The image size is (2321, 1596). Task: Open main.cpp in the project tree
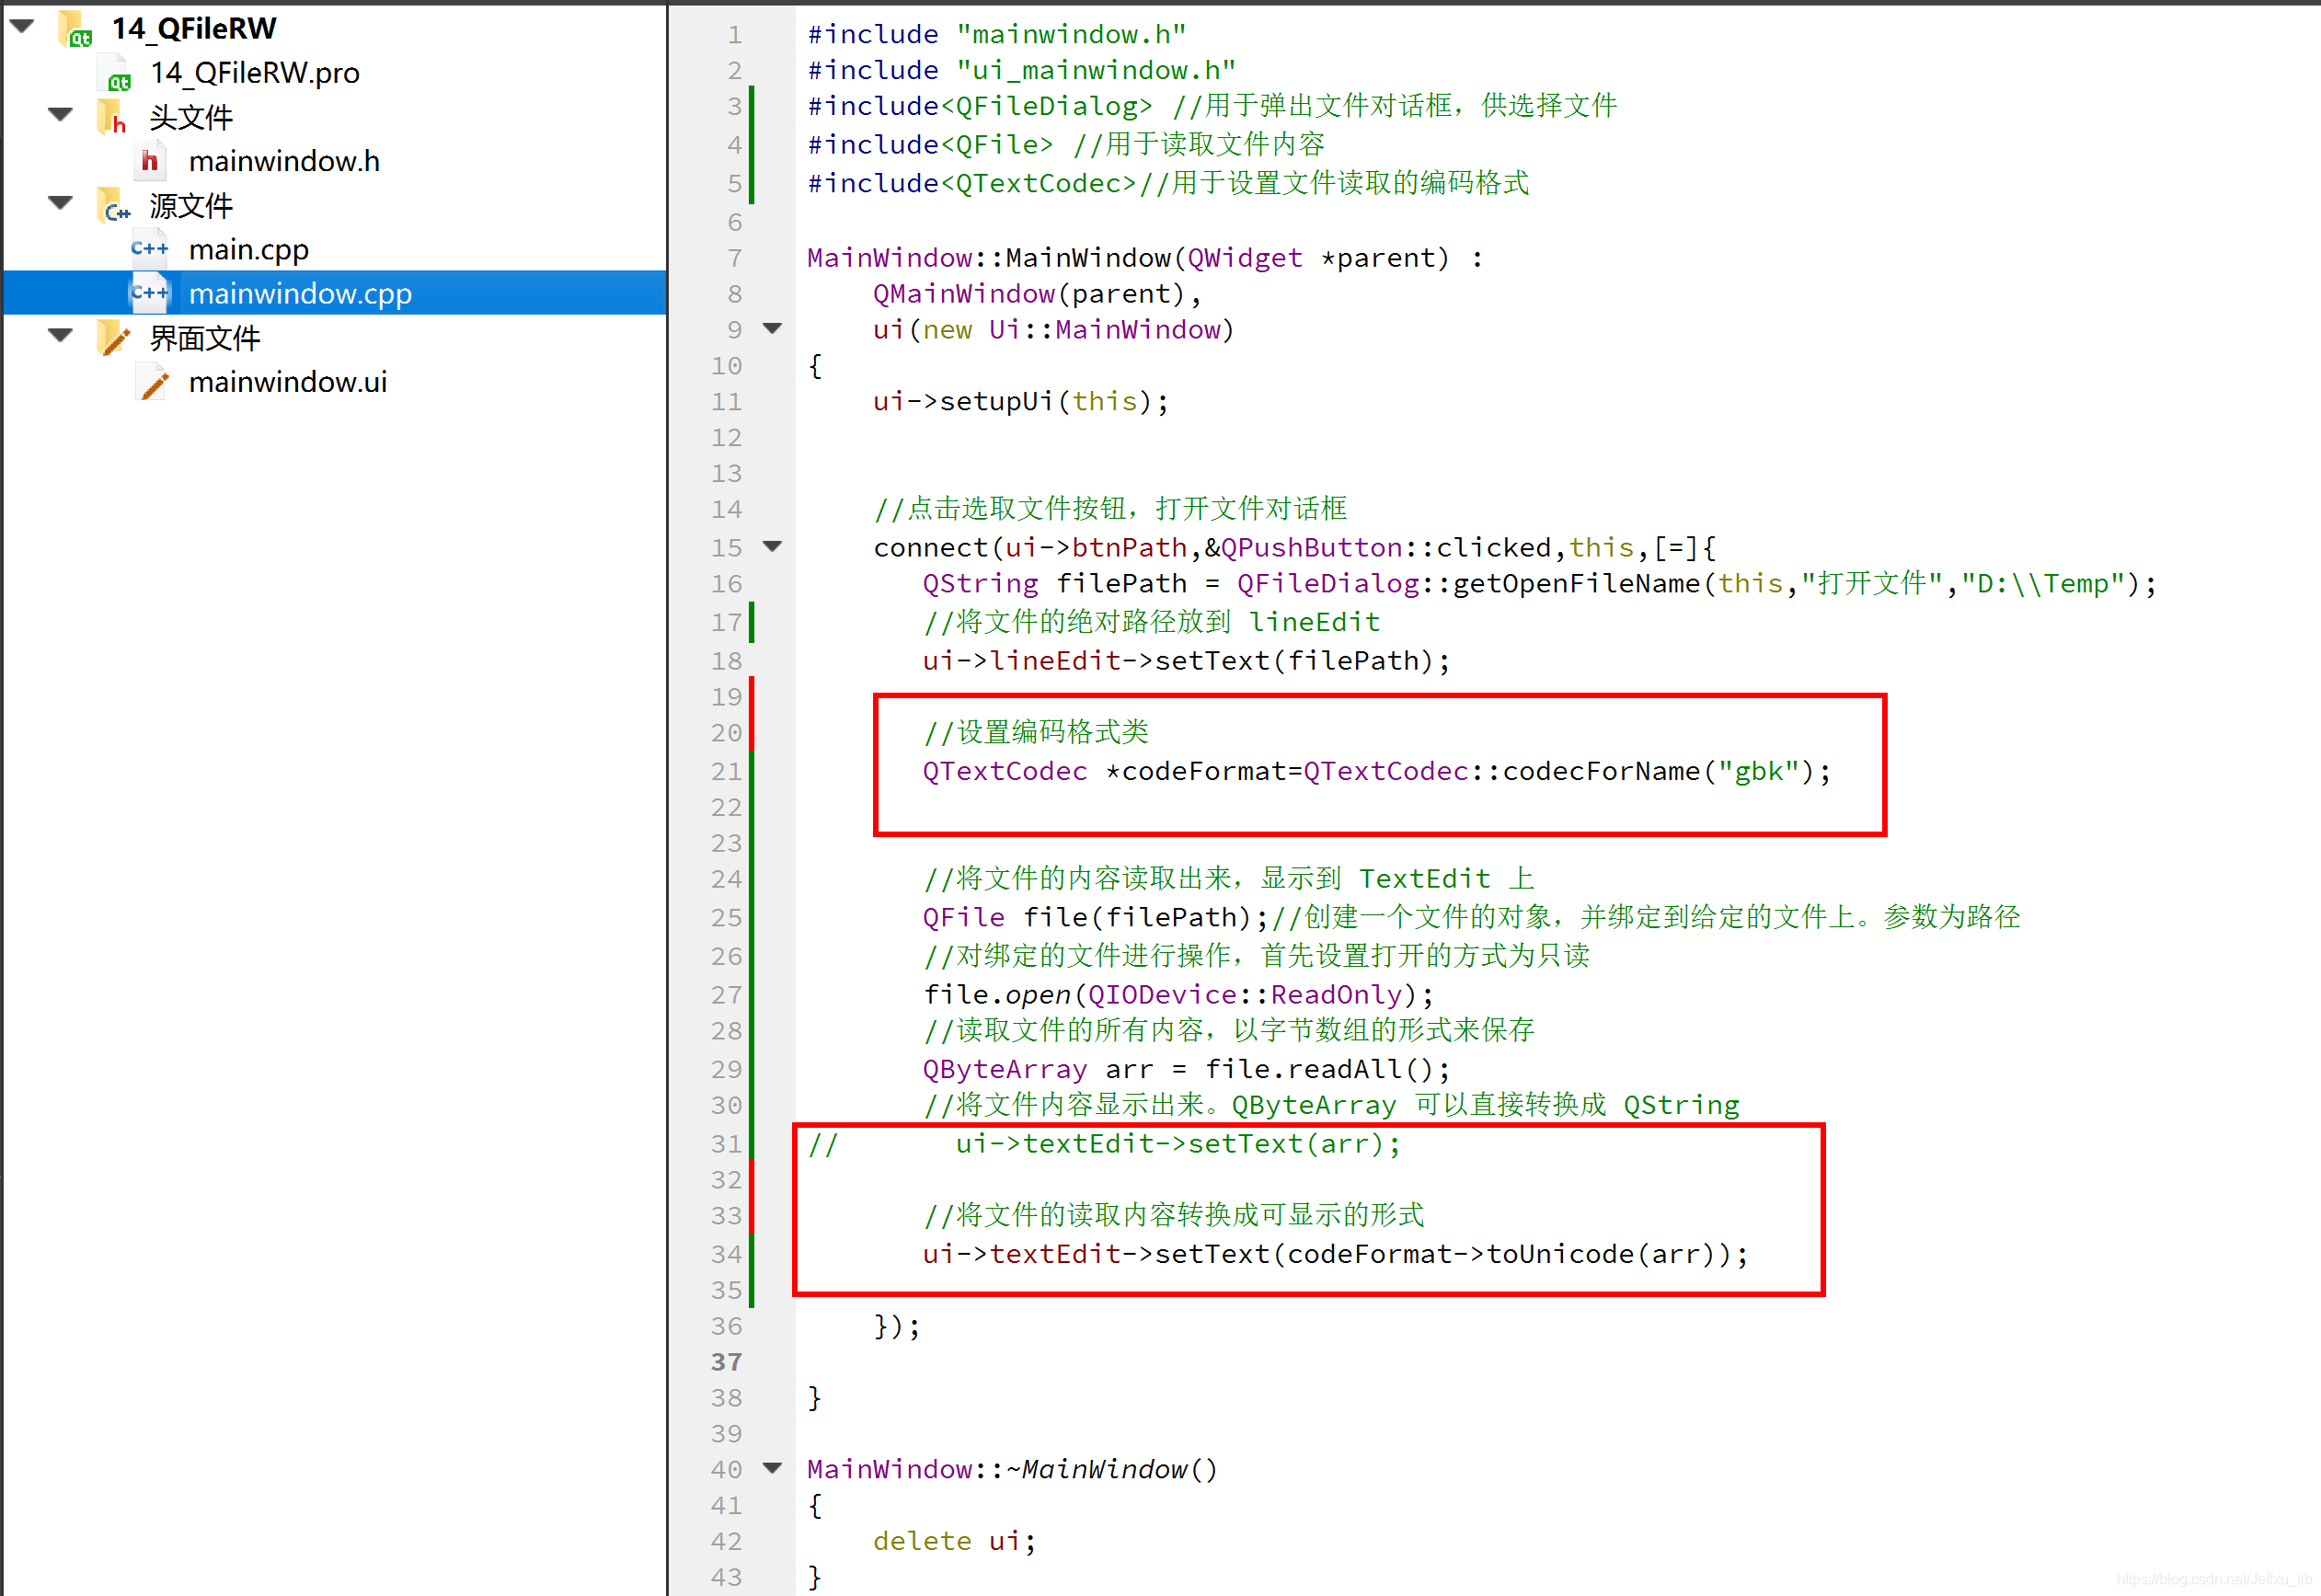click(248, 249)
